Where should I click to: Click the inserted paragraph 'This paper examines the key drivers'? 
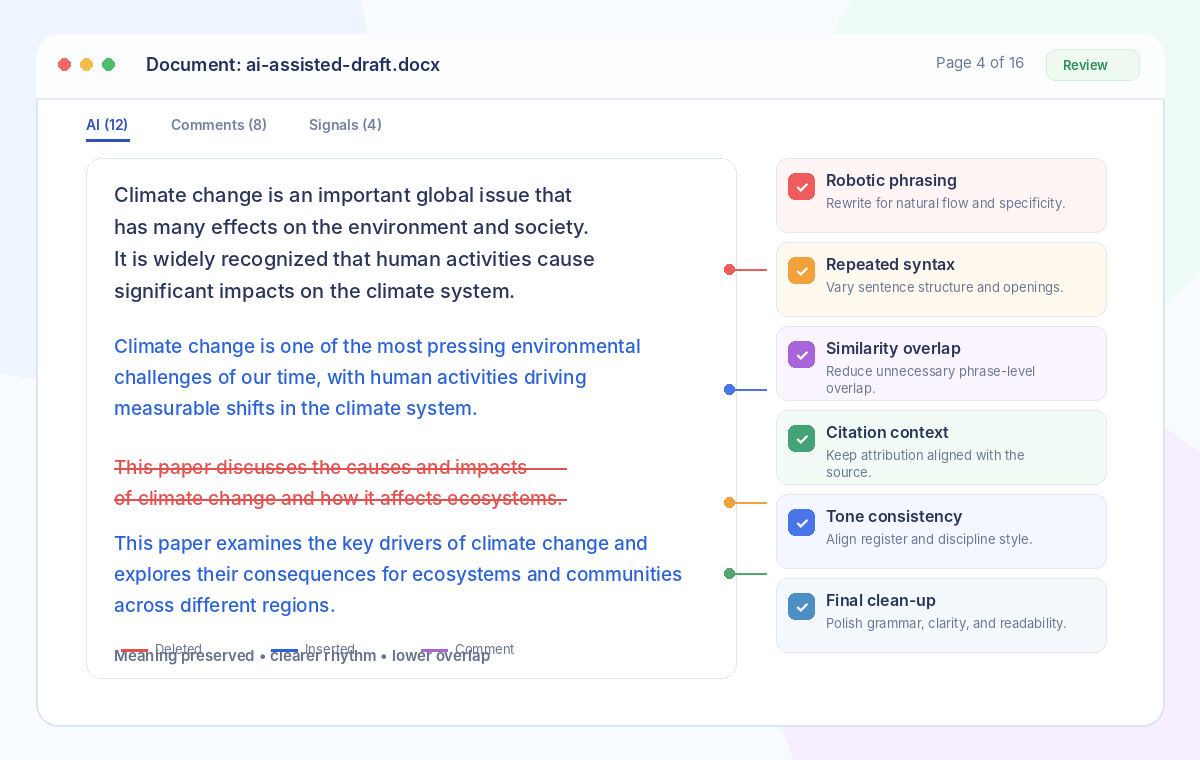coord(398,575)
